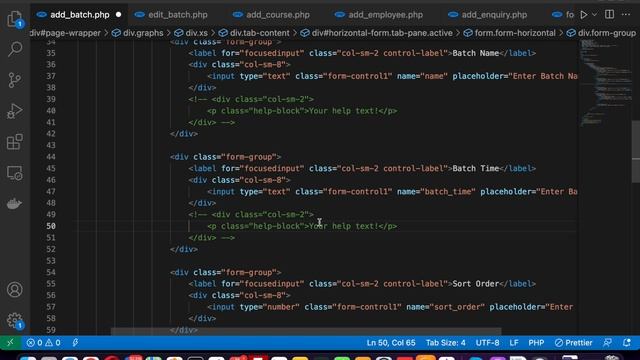Image resolution: width=640 pixels, height=360 pixels.
Task: Switch to the add_batch.php tab
Action: pos(79,15)
